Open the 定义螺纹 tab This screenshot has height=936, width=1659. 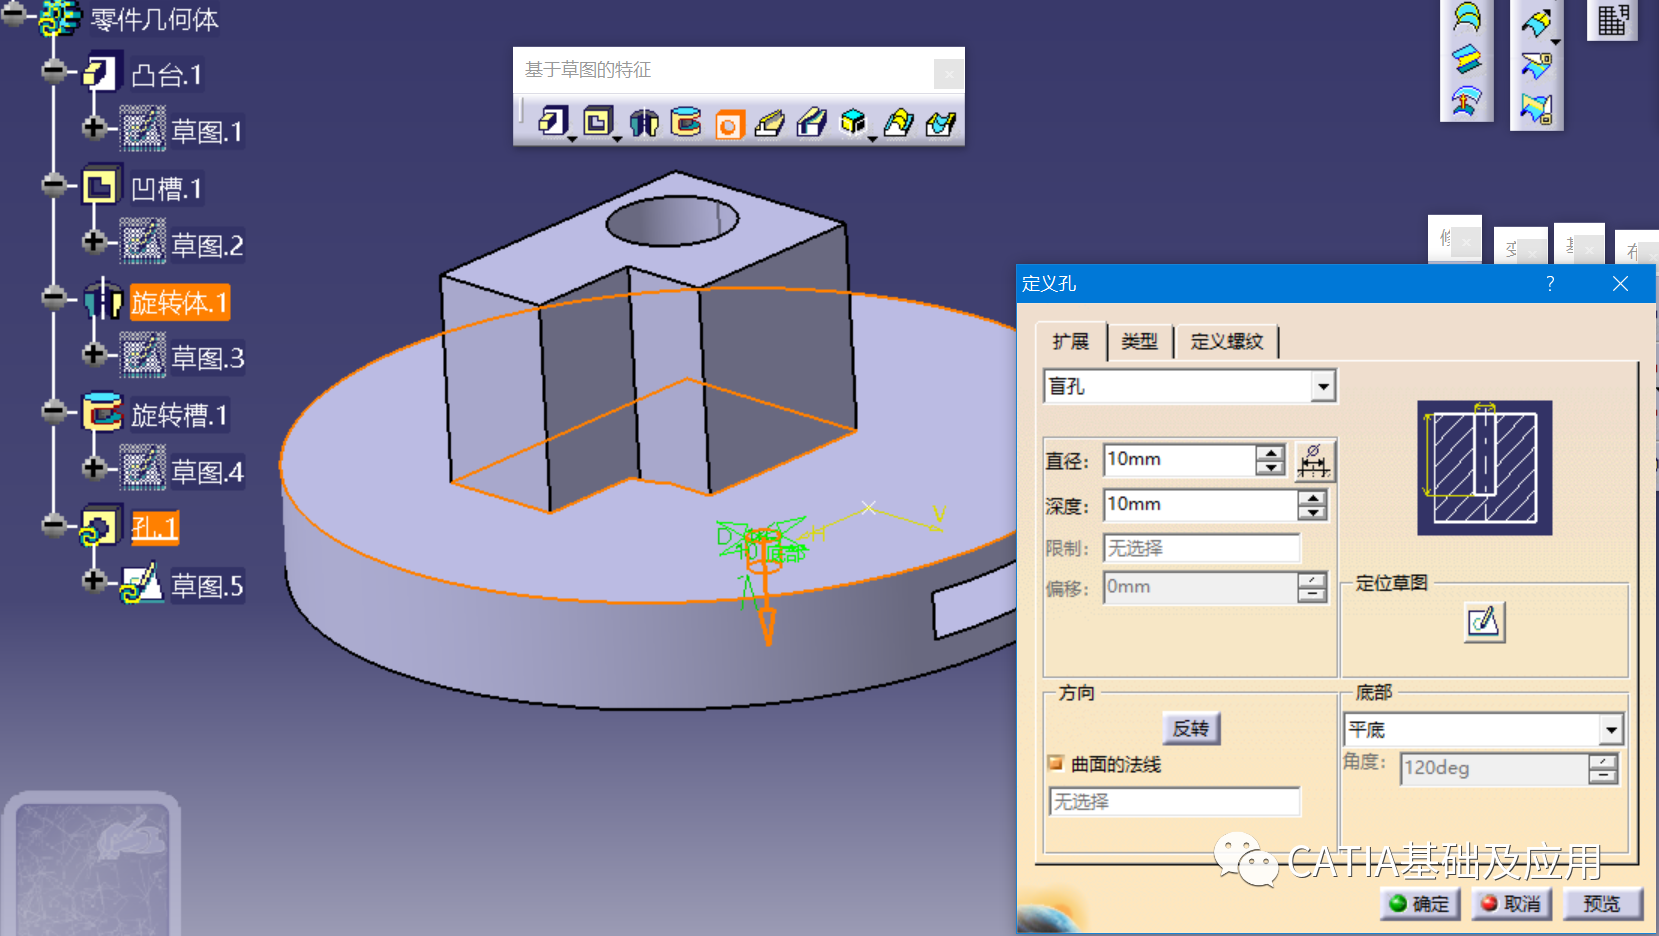(1227, 342)
